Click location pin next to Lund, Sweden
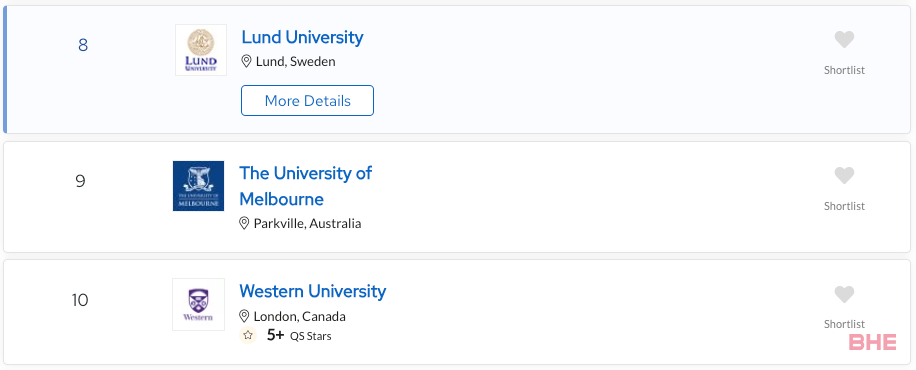This screenshot has height=370, width=916. click(247, 61)
